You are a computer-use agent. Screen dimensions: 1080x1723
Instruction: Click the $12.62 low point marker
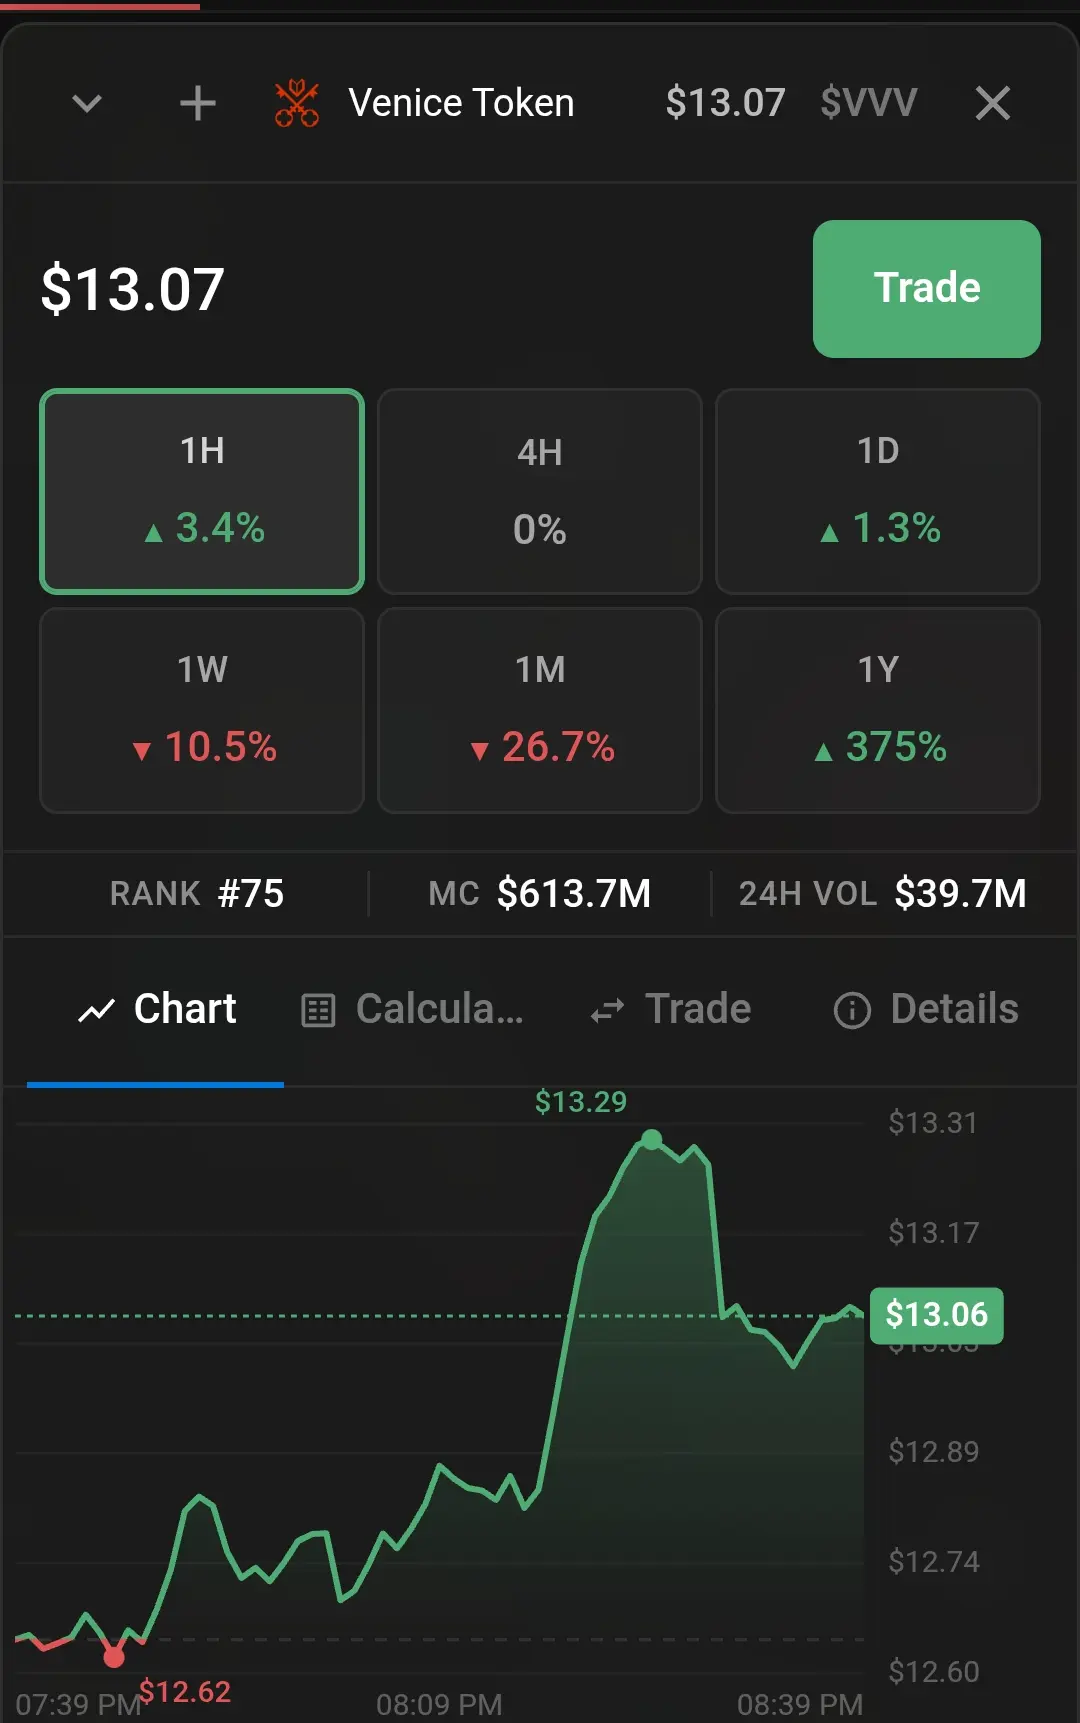(x=114, y=1657)
